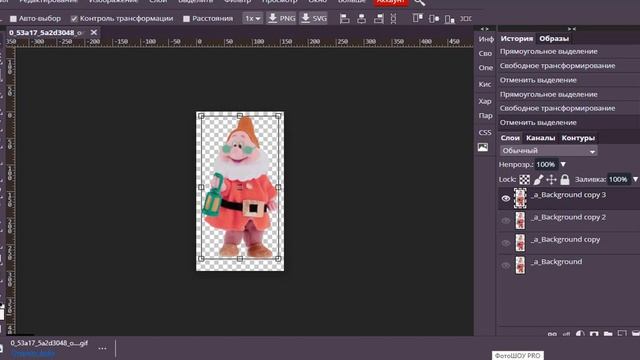
Task: Open the CSS side panel
Action: [x=485, y=132]
